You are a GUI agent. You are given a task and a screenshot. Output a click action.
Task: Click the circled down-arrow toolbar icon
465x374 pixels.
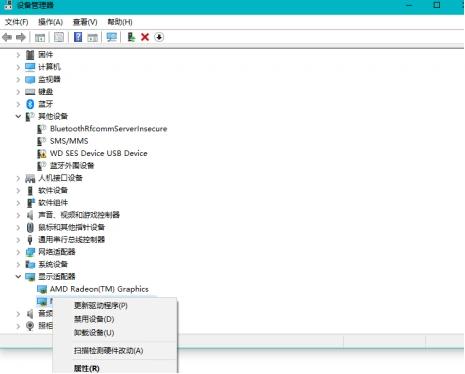click(159, 37)
